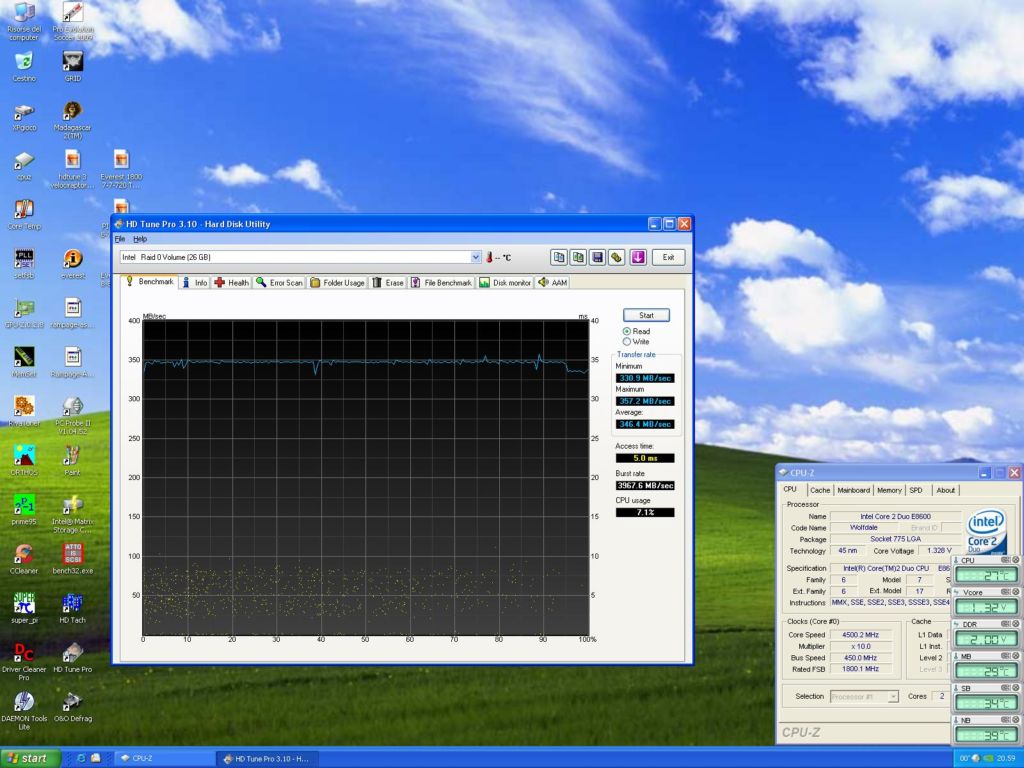Launch the GRID game shortcut
The height and width of the screenshot is (768, 1024).
[x=72, y=67]
